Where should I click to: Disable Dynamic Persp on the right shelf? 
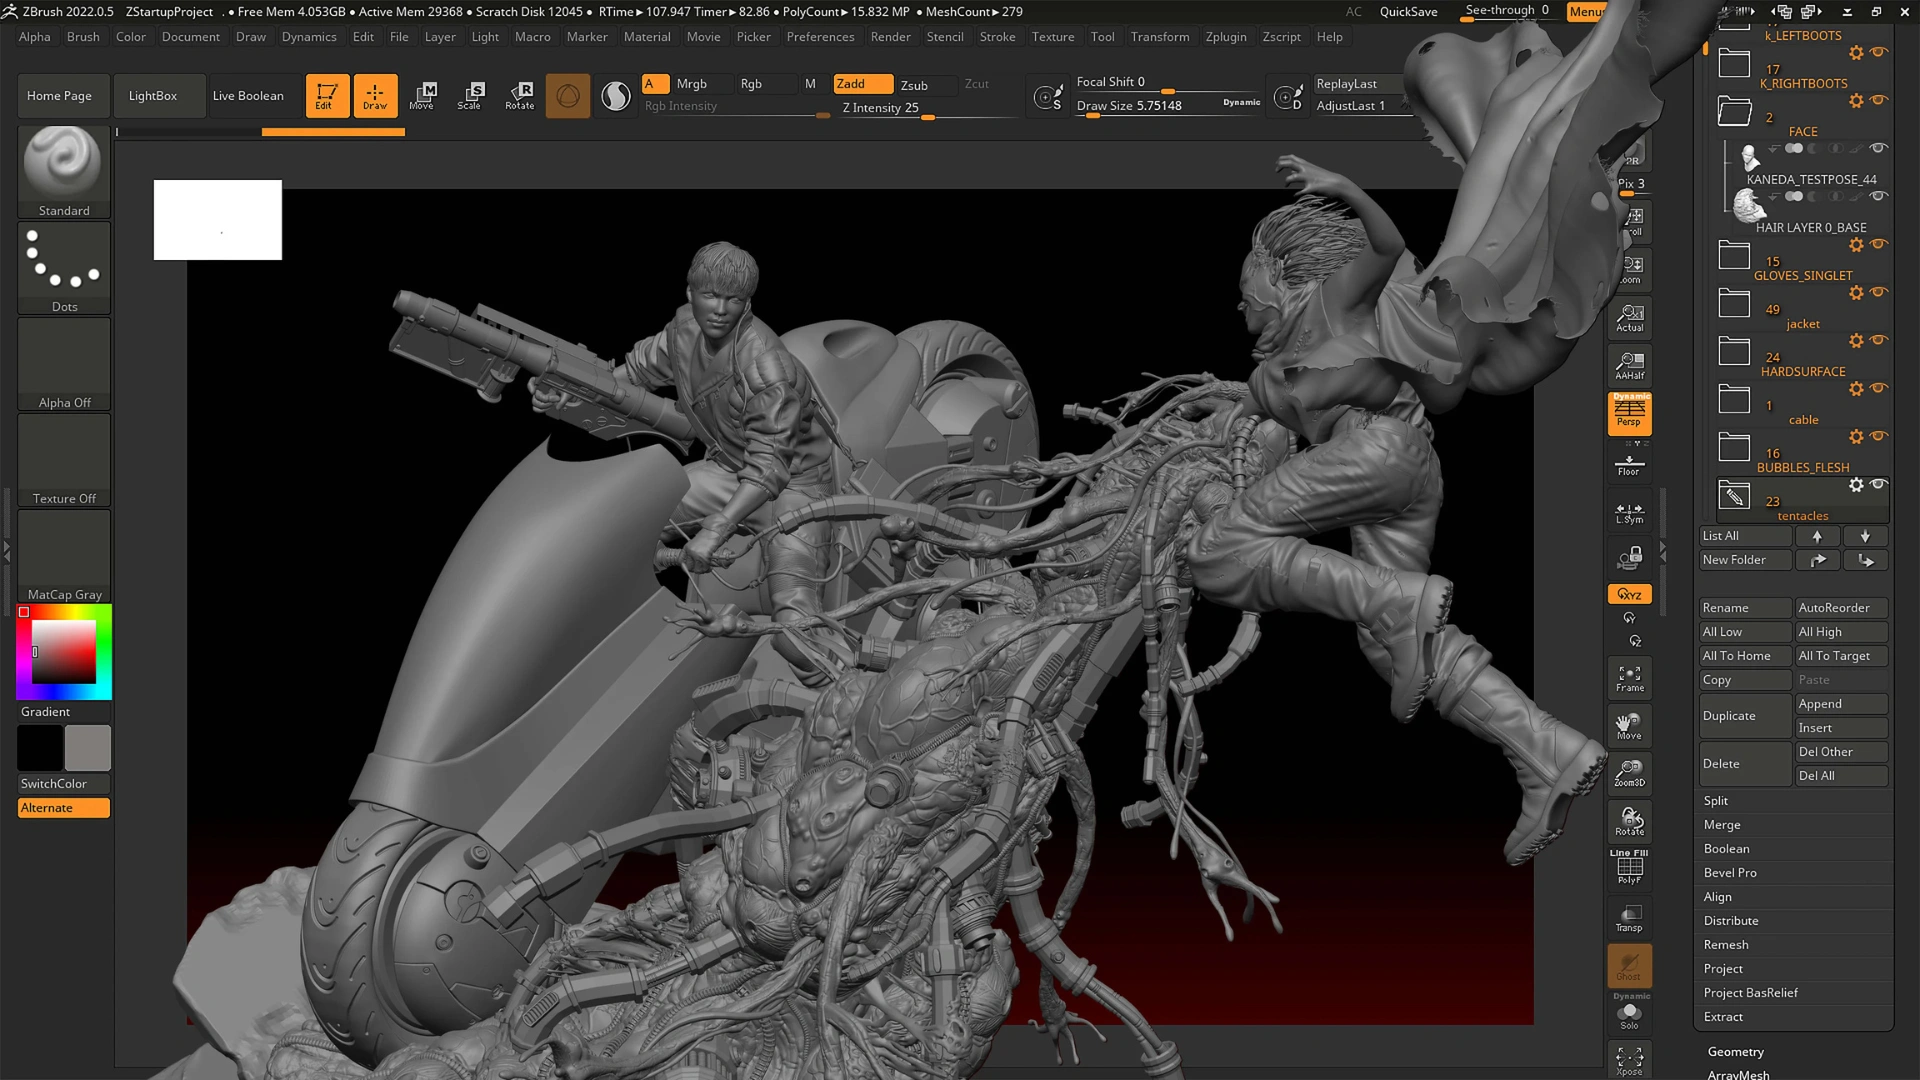coord(1629,413)
